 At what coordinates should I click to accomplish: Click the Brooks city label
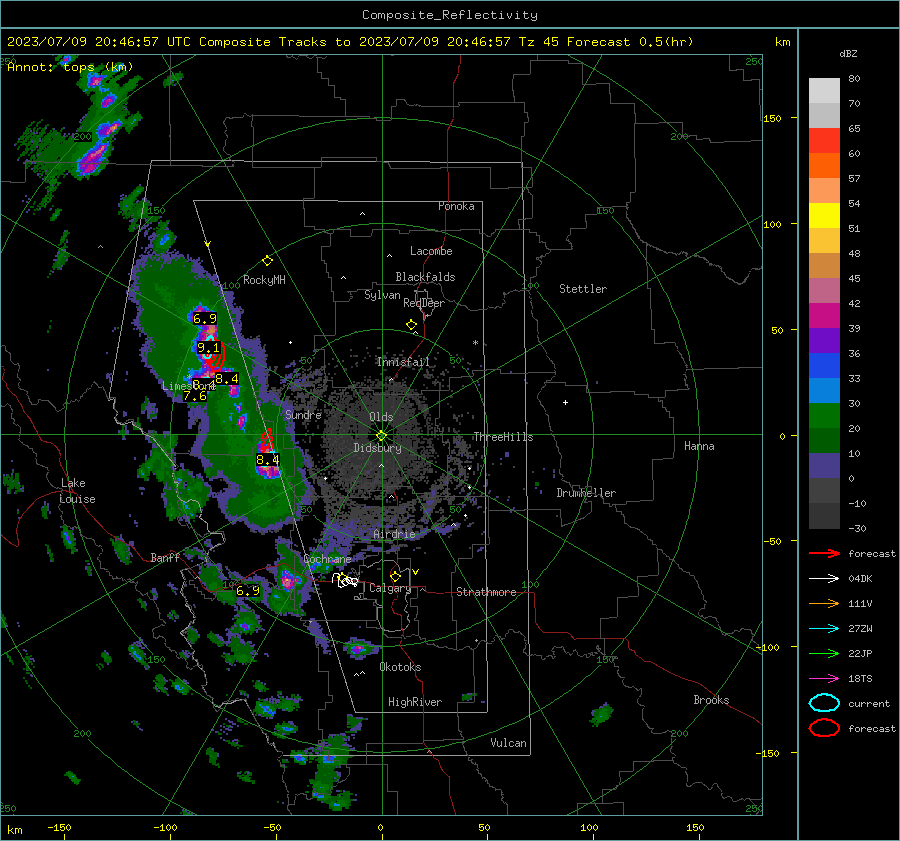[x=711, y=700]
